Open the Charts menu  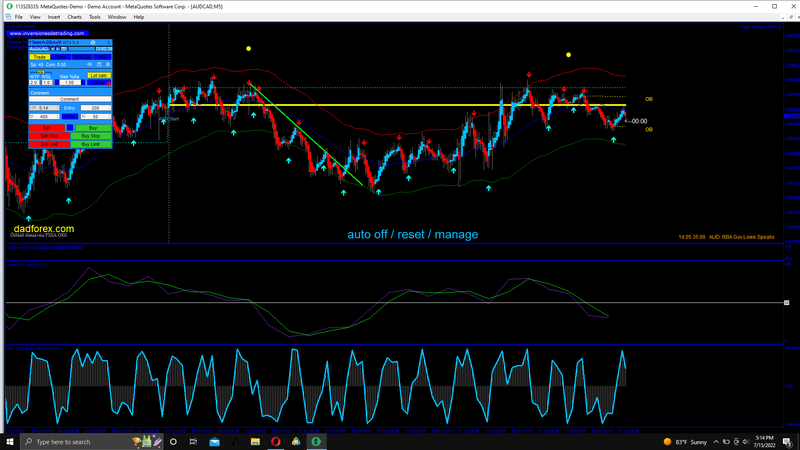[x=74, y=17]
